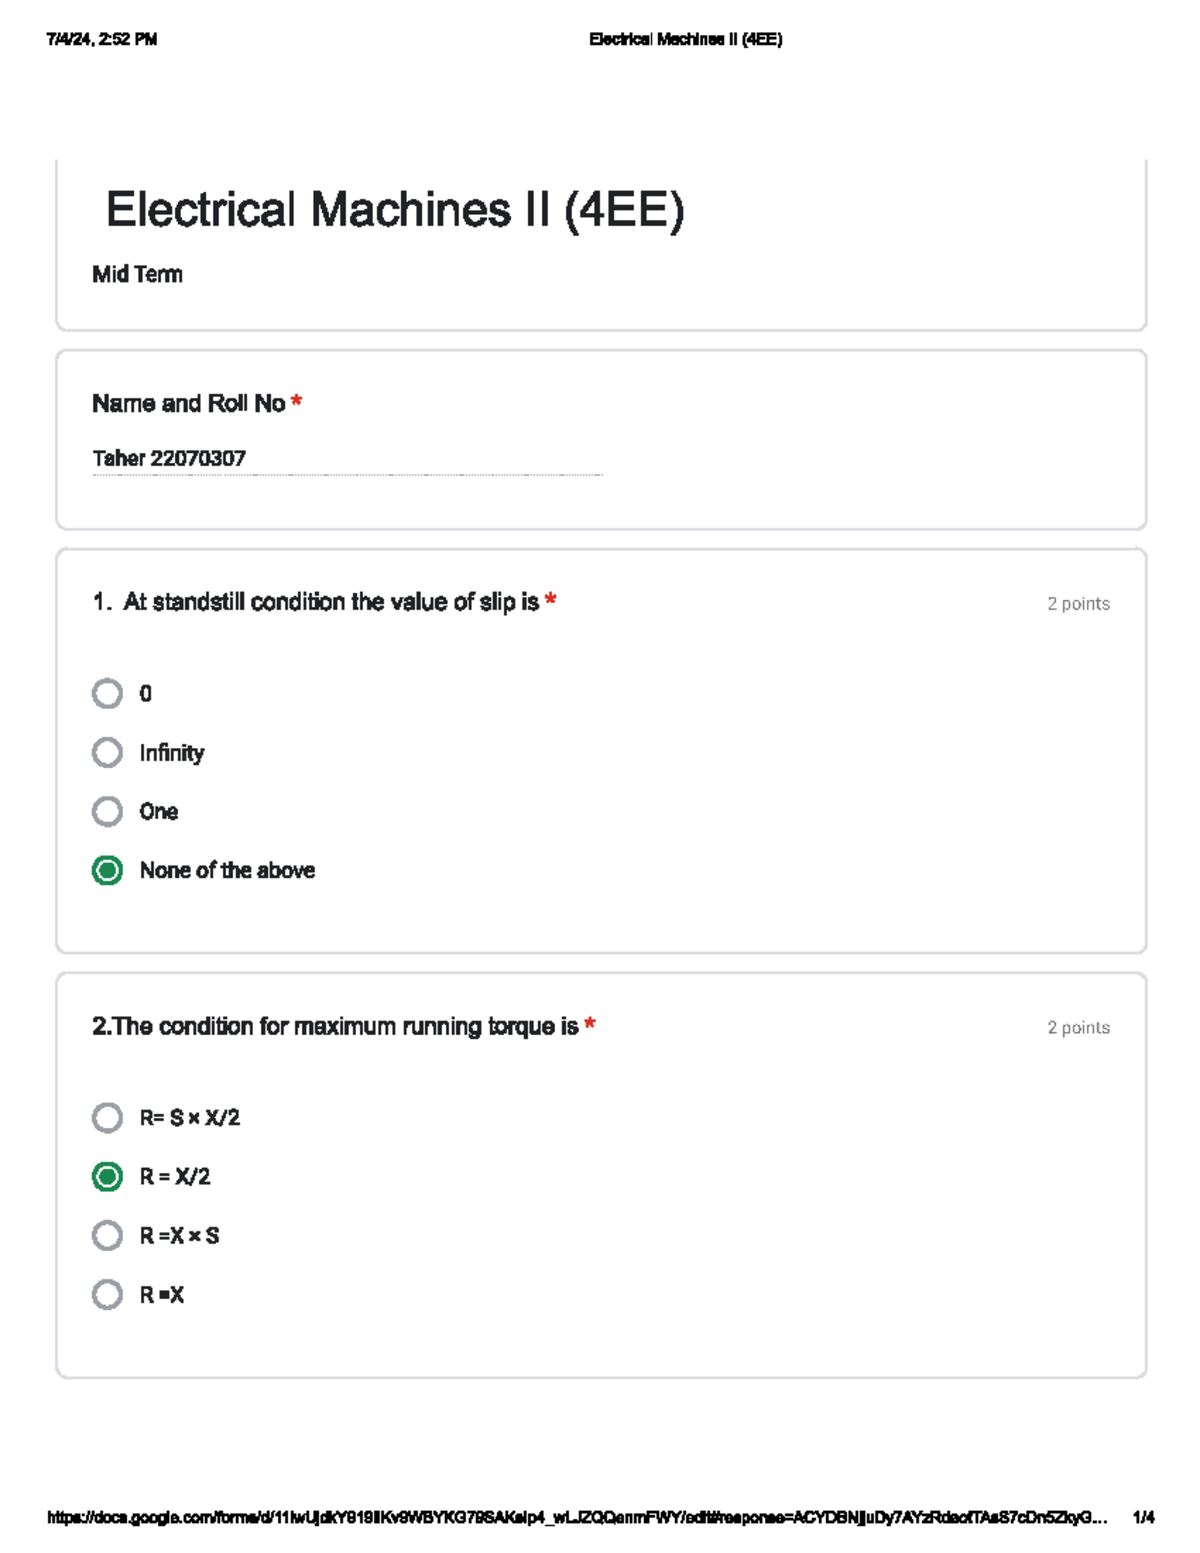
Task: Select "R = X/2" as maximum torque condition
Action: click(108, 1176)
